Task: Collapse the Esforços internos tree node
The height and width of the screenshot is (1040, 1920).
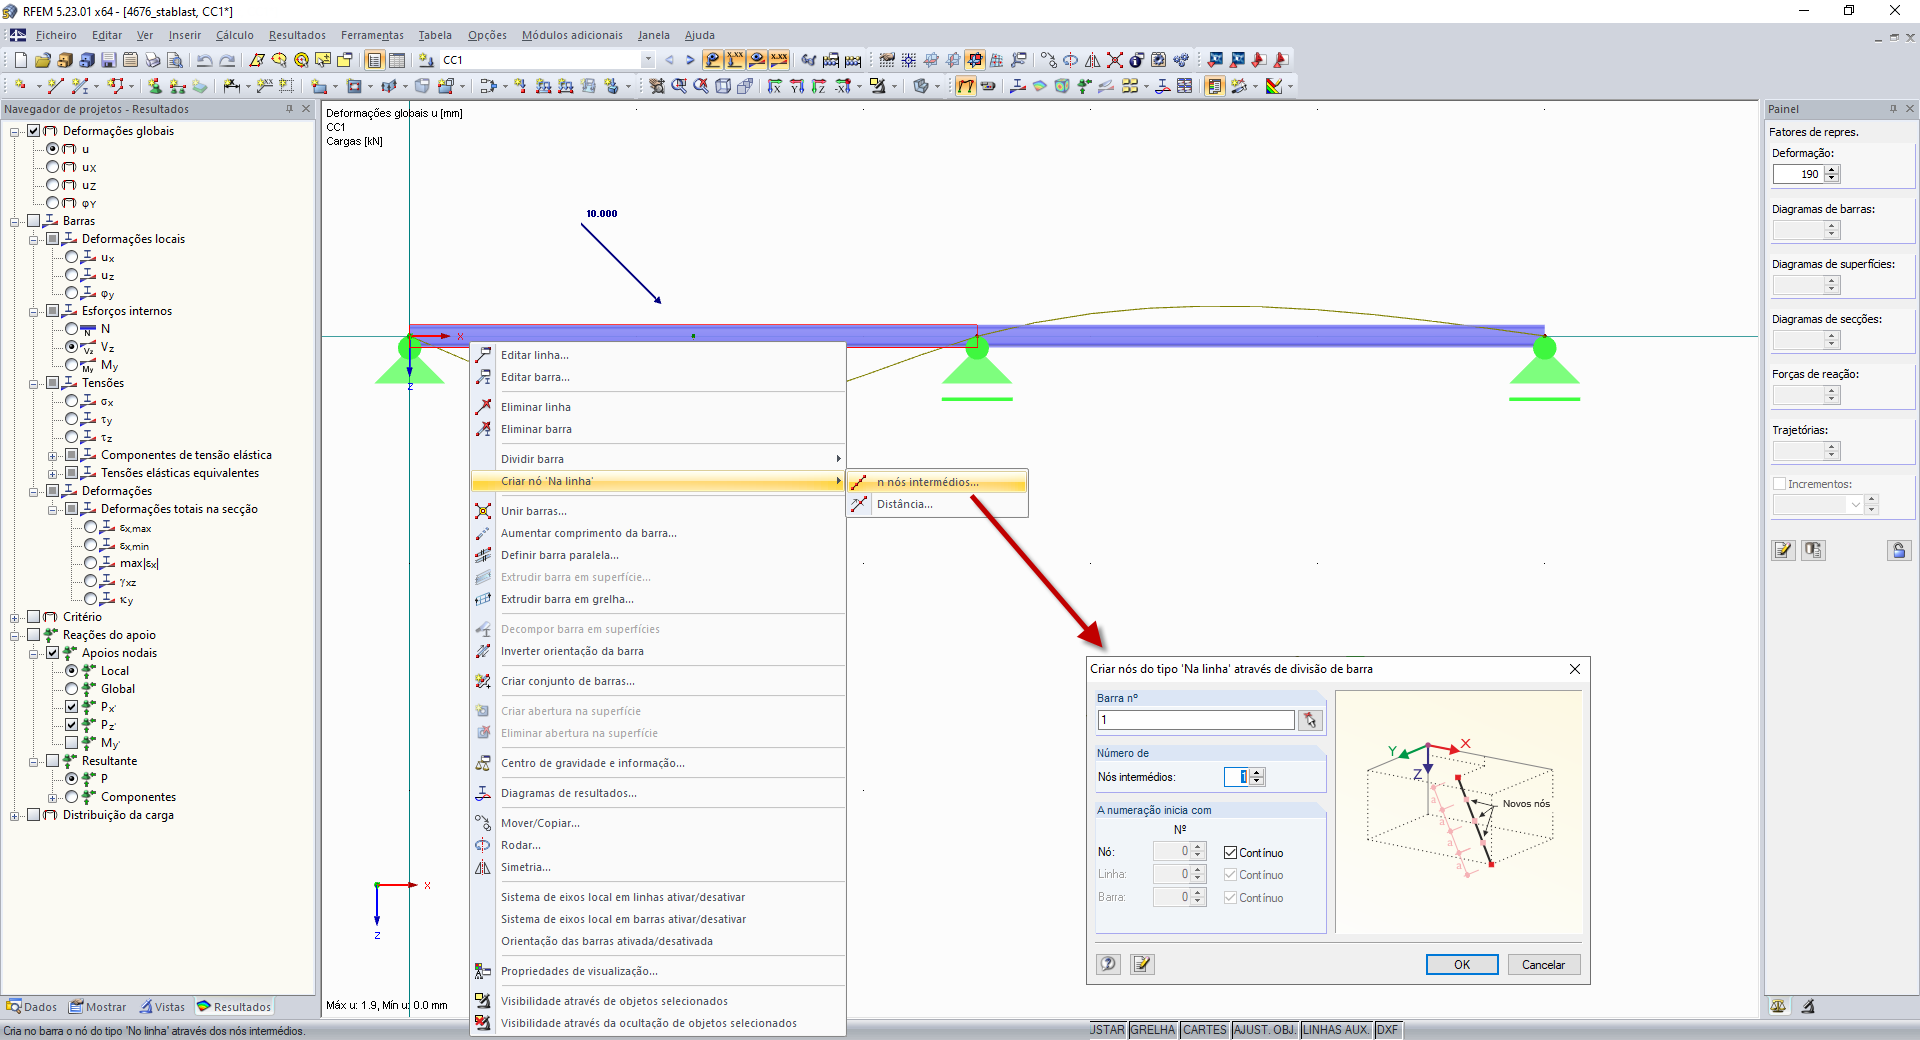Action: tap(34, 311)
